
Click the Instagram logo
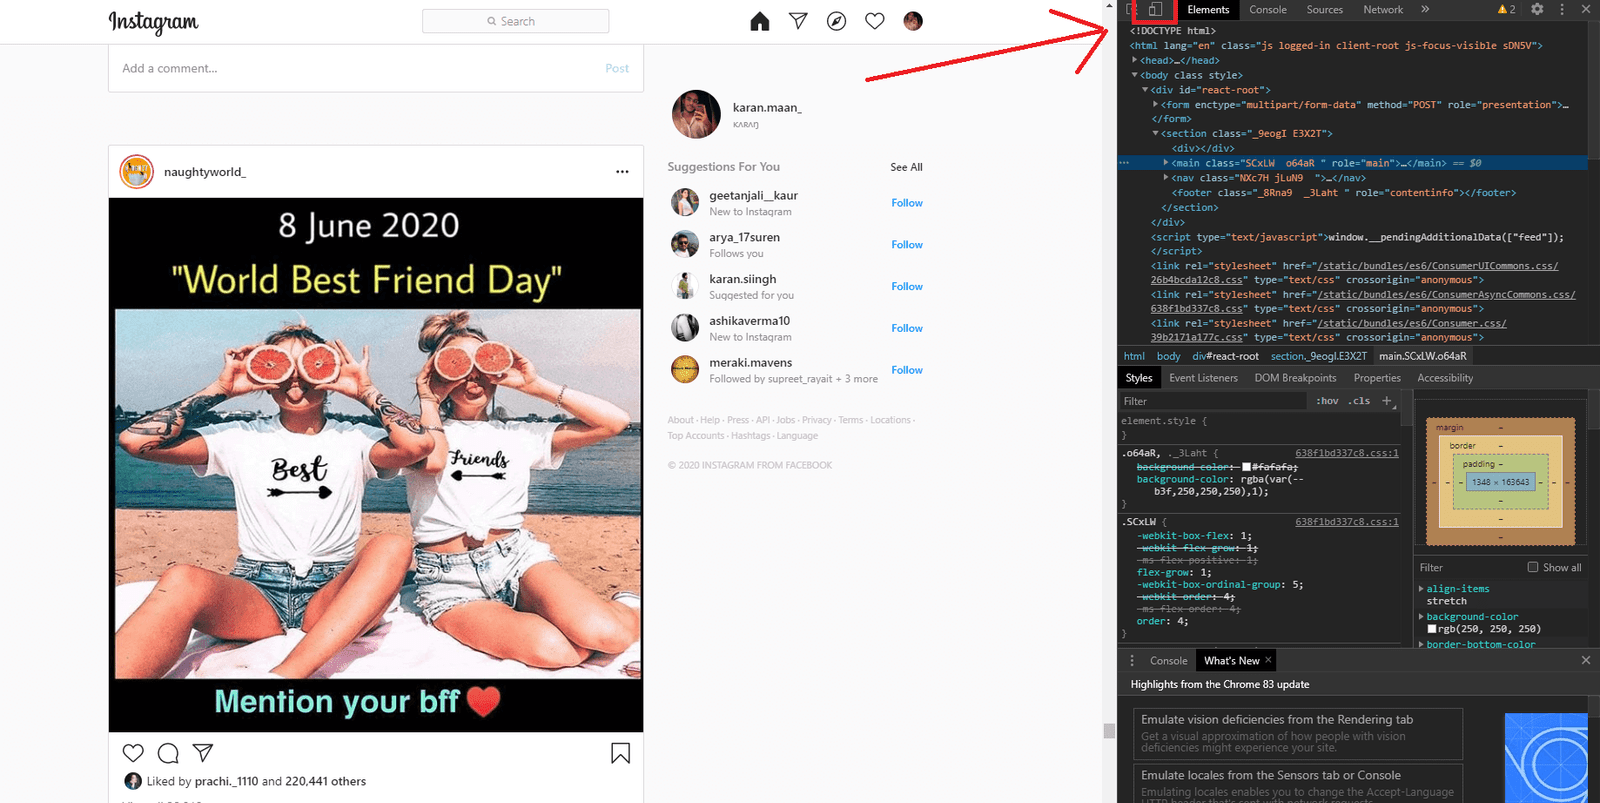point(153,22)
